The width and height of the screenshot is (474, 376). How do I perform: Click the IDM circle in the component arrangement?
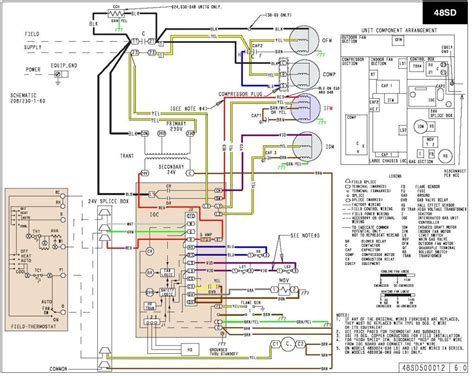coord(421,126)
